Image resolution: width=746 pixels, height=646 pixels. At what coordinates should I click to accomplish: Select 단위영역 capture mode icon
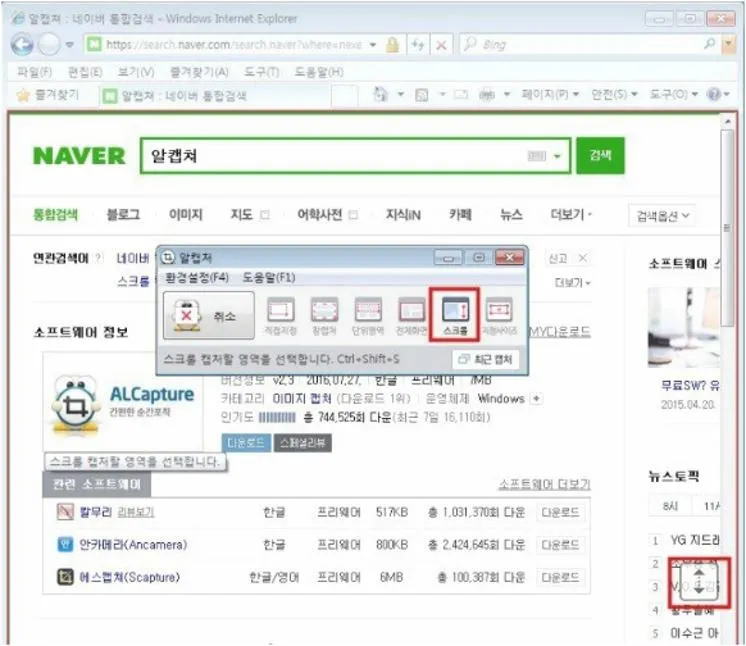(x=368, y=316)
